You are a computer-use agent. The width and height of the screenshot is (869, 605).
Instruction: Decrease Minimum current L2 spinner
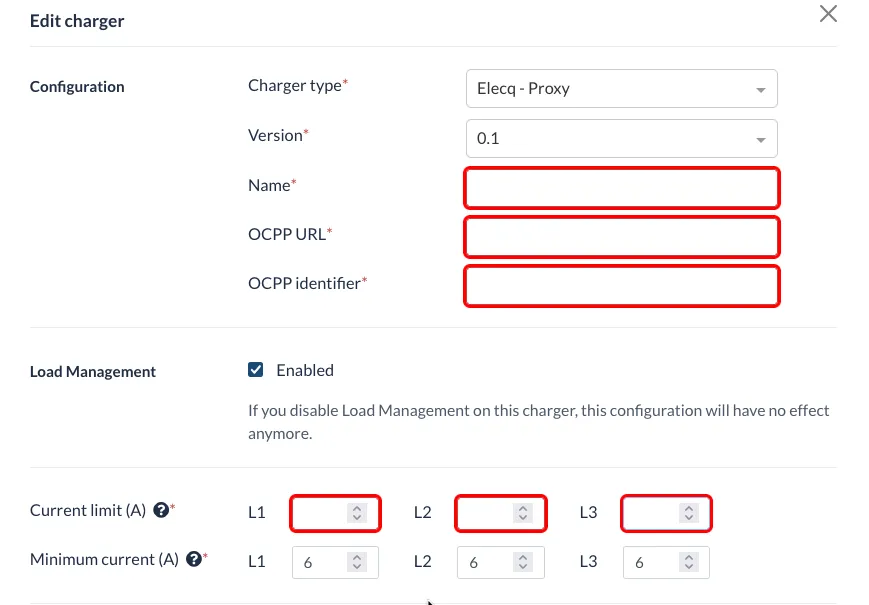tap(523, 567)
